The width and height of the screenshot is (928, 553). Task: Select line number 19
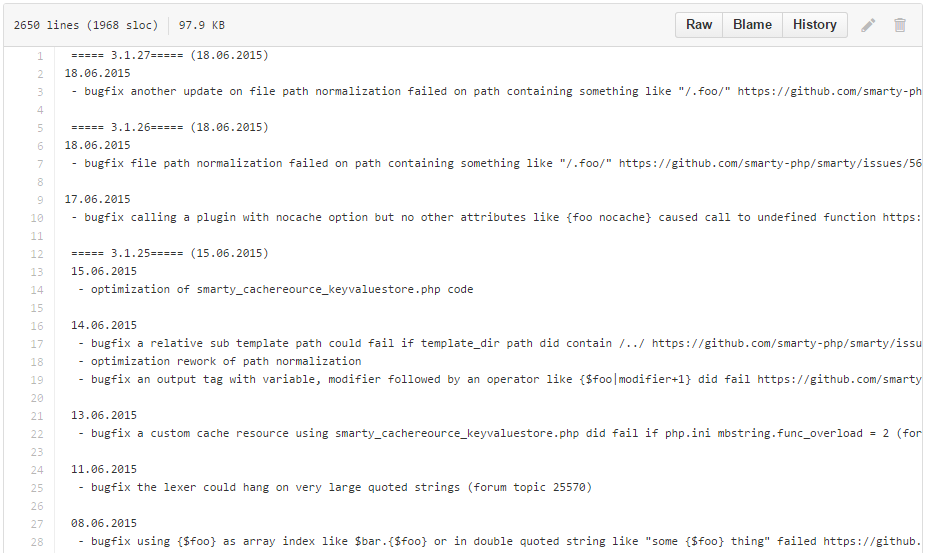37,380
